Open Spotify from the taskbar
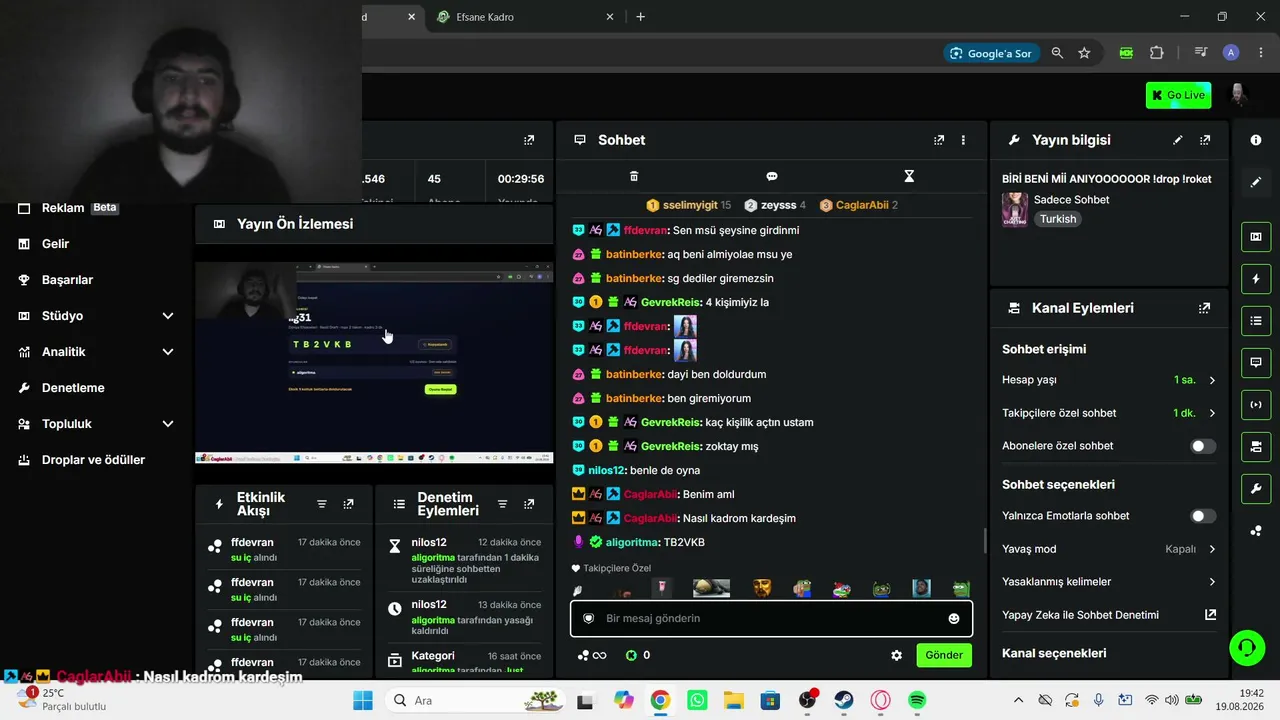 [917, 700]
